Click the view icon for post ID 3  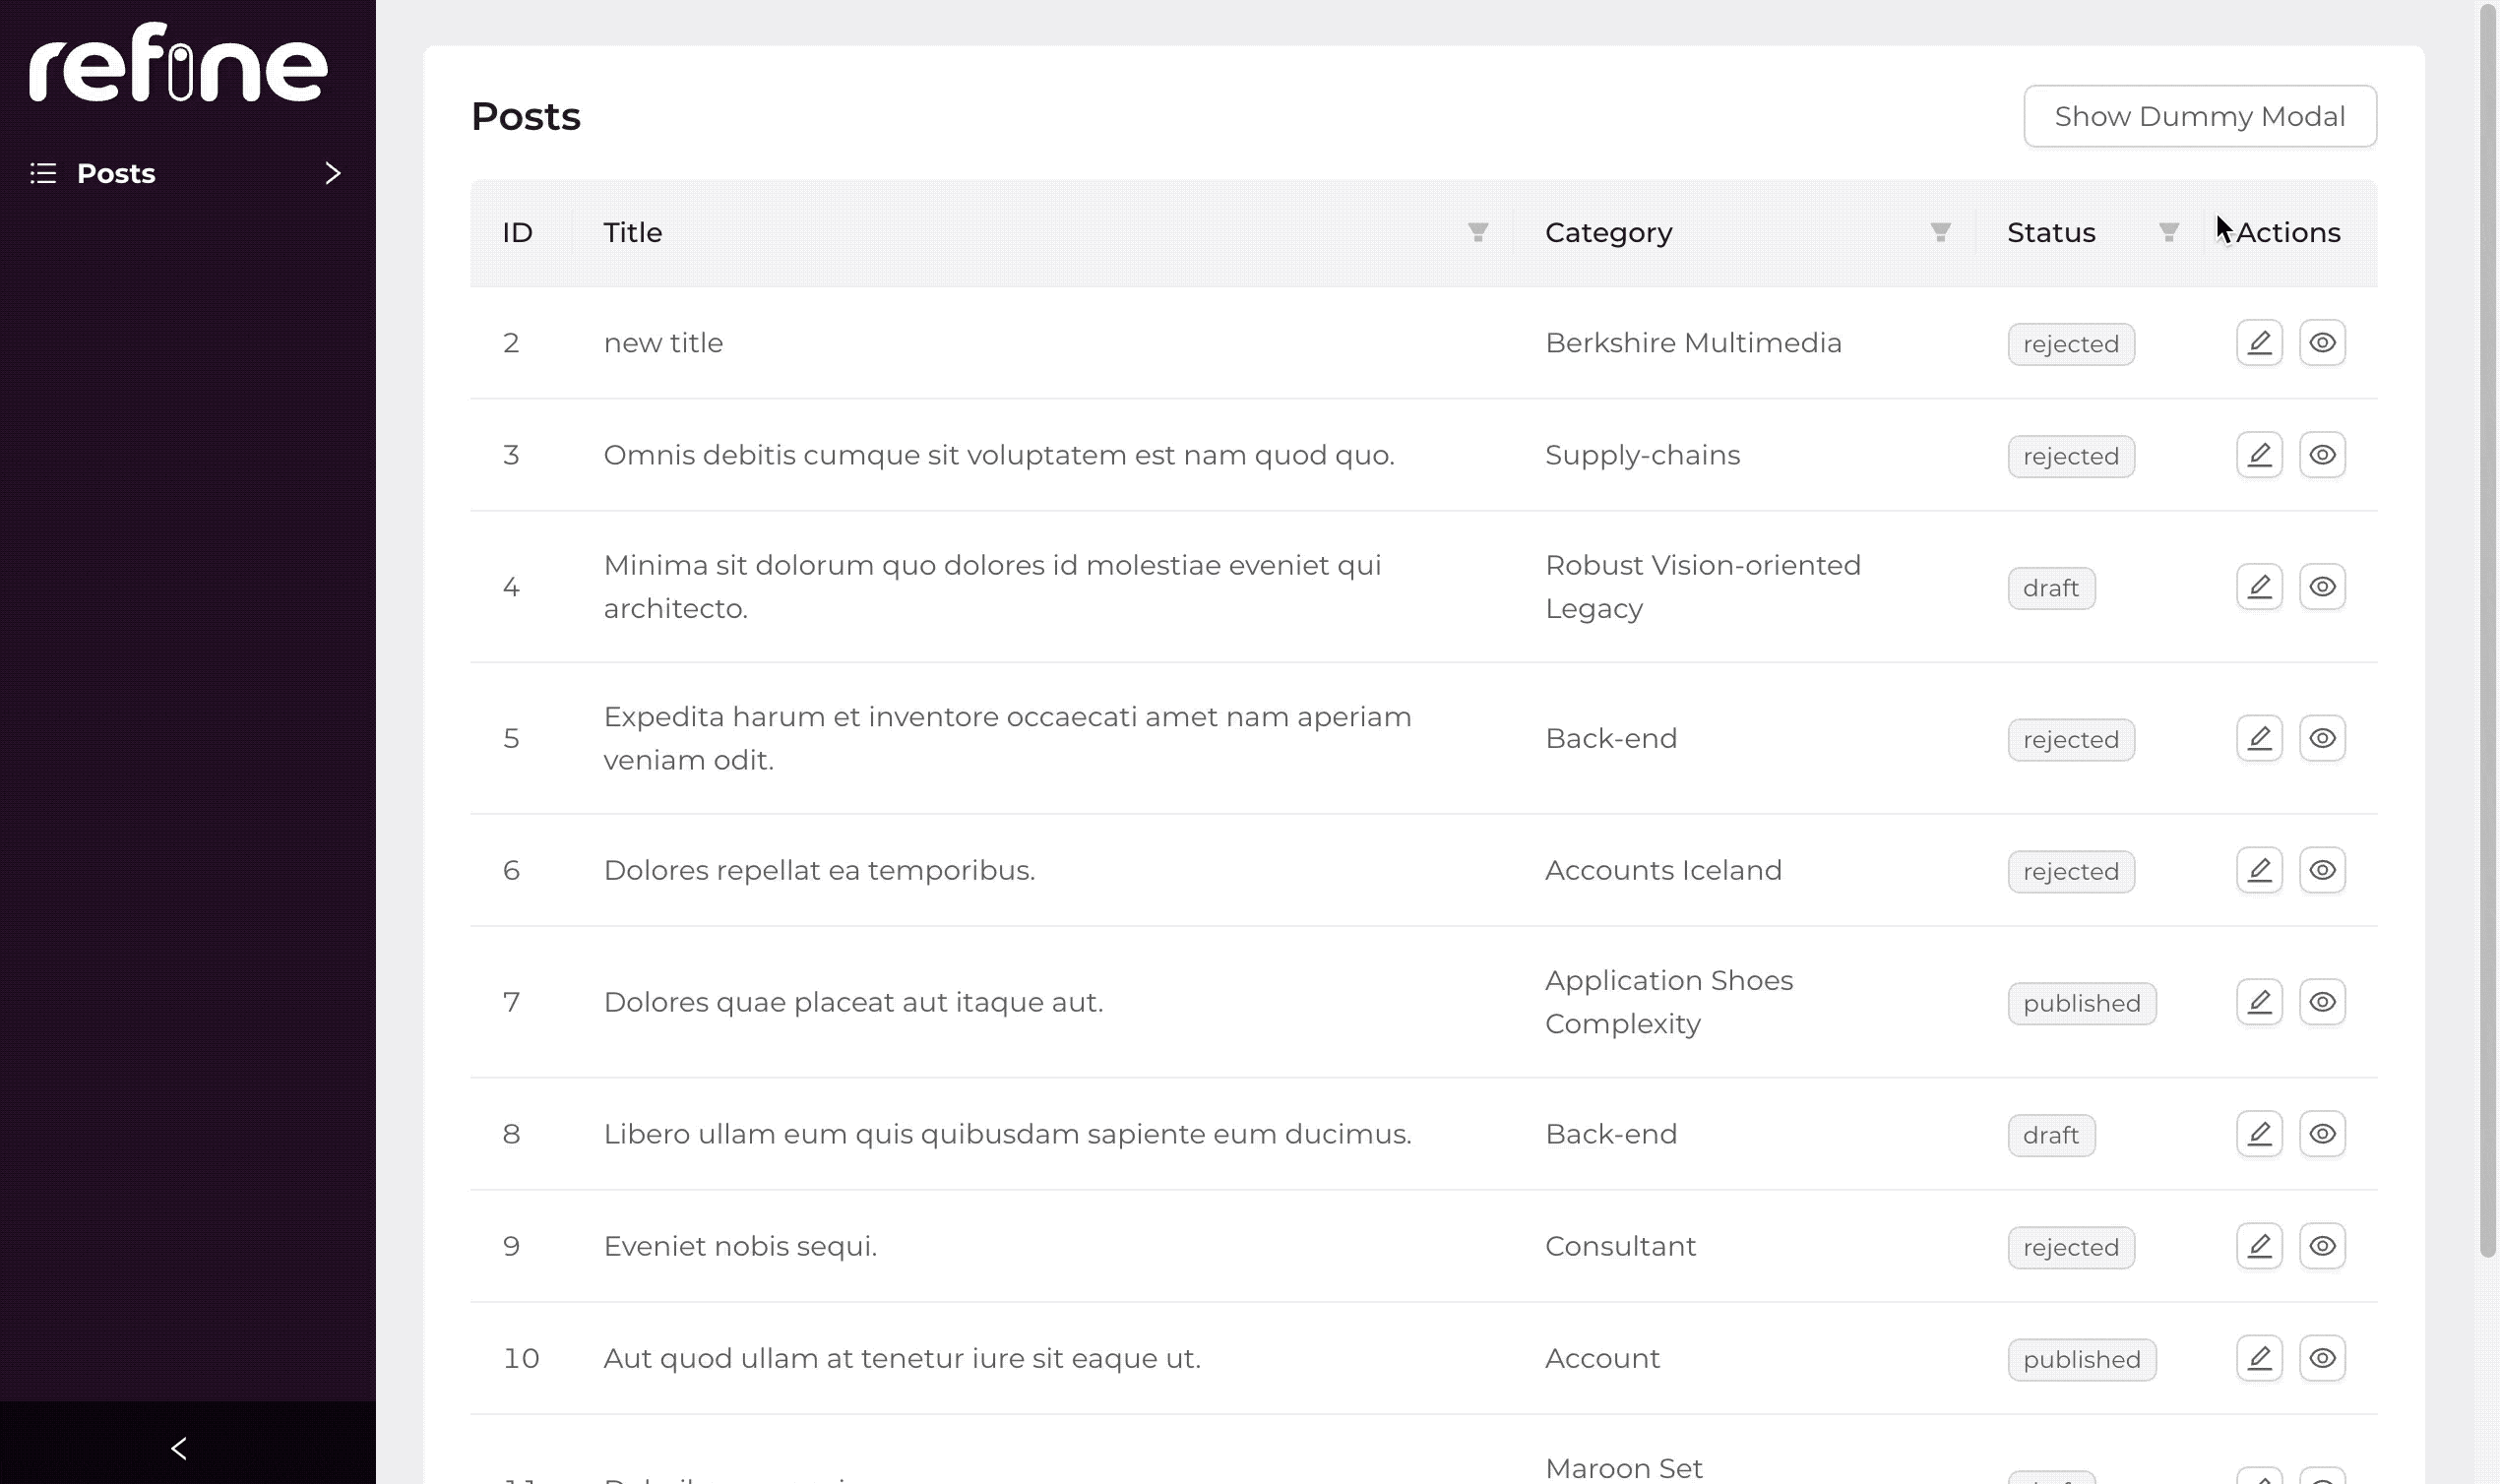(x=2322, y=454)
